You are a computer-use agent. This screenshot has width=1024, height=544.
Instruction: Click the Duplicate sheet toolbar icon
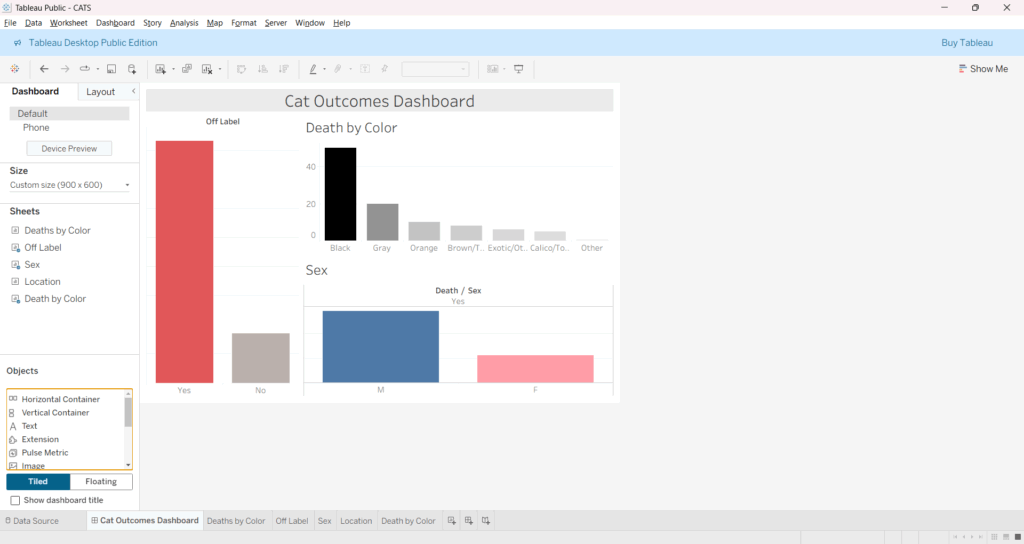[187, 69]
